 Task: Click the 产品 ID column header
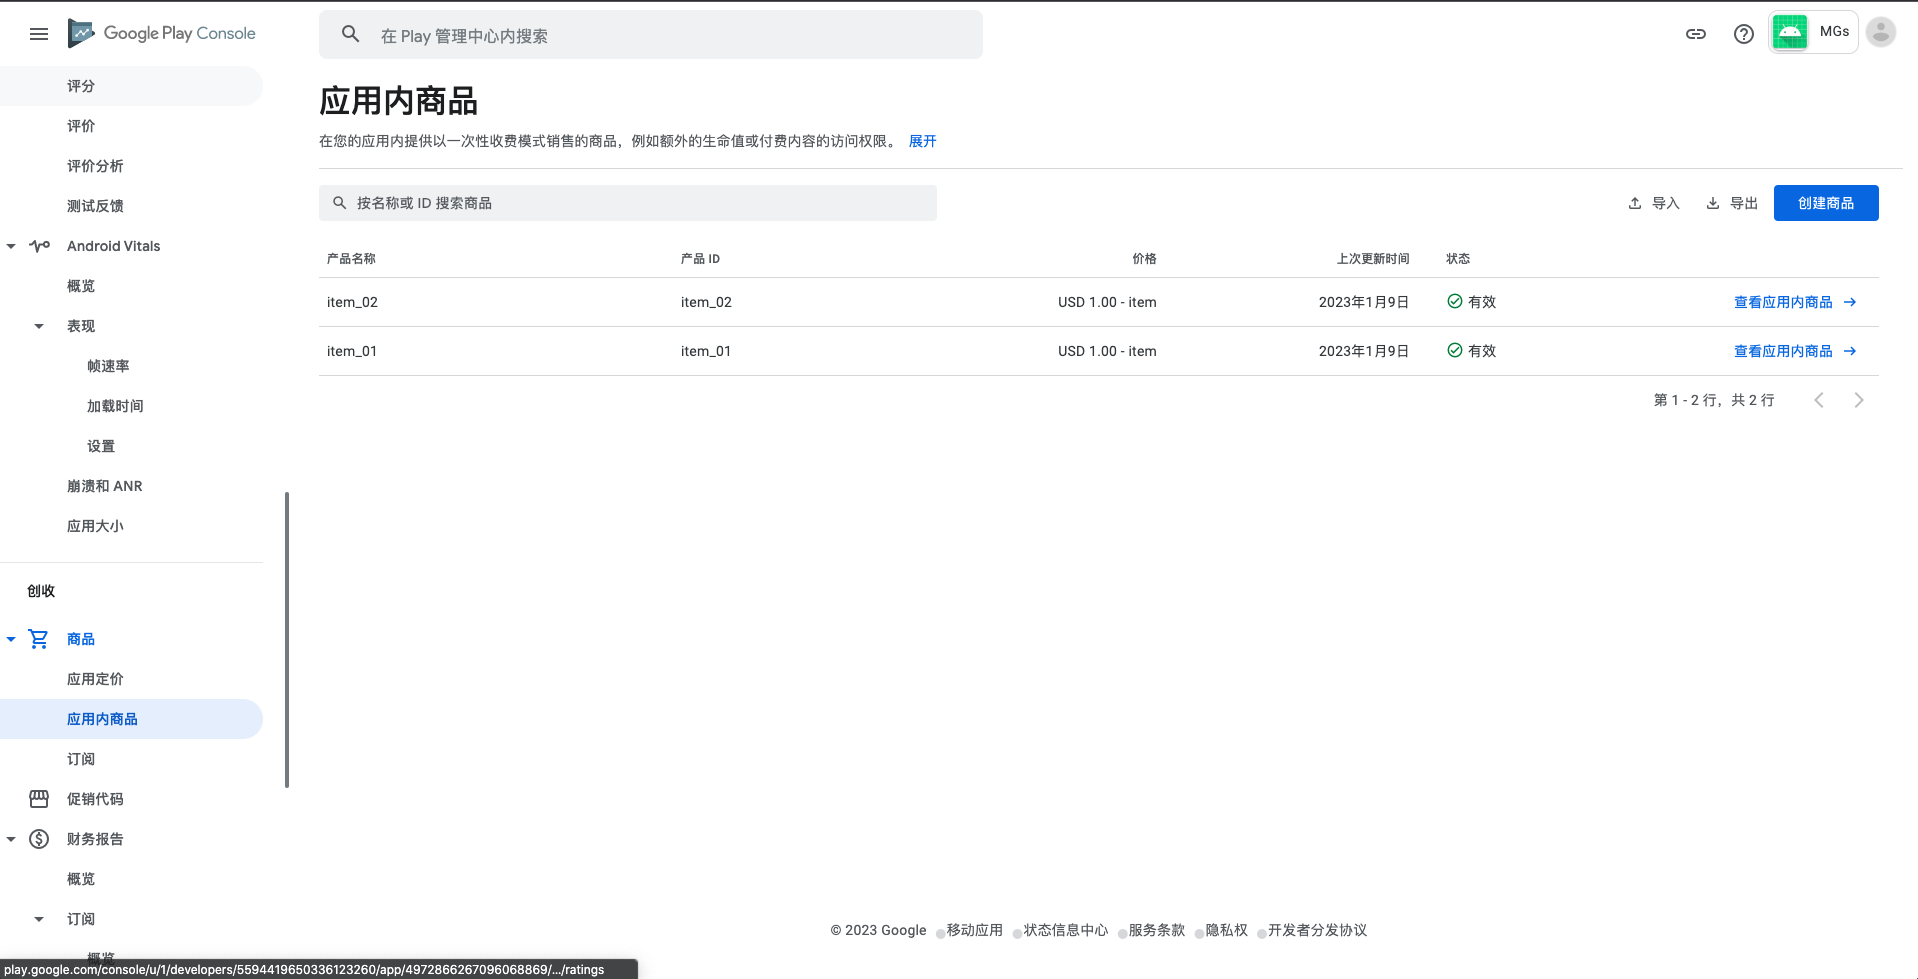(700, 258)
